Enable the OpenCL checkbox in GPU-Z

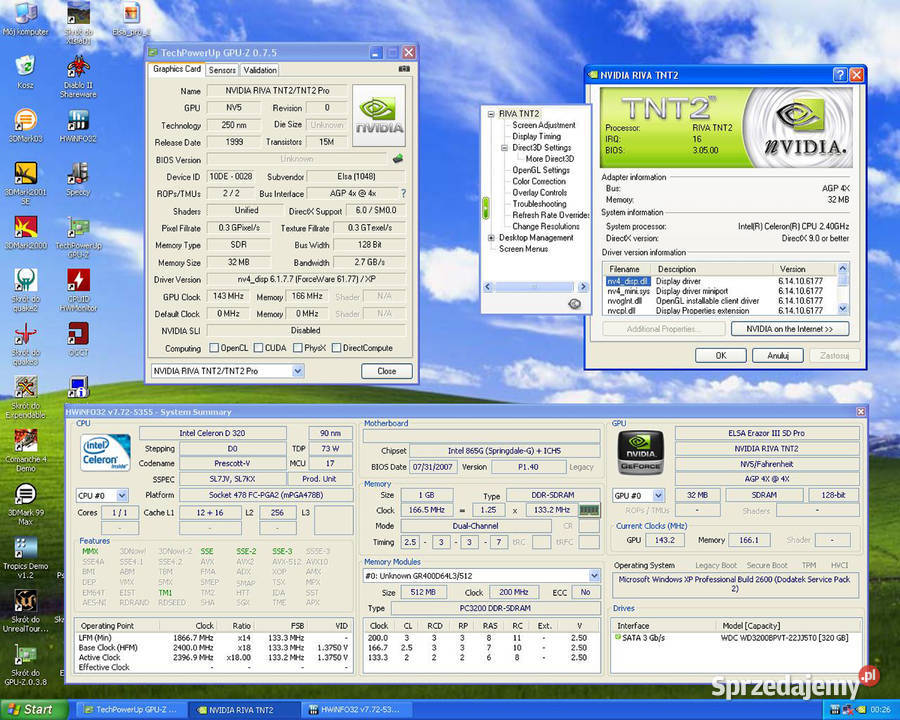214,347
